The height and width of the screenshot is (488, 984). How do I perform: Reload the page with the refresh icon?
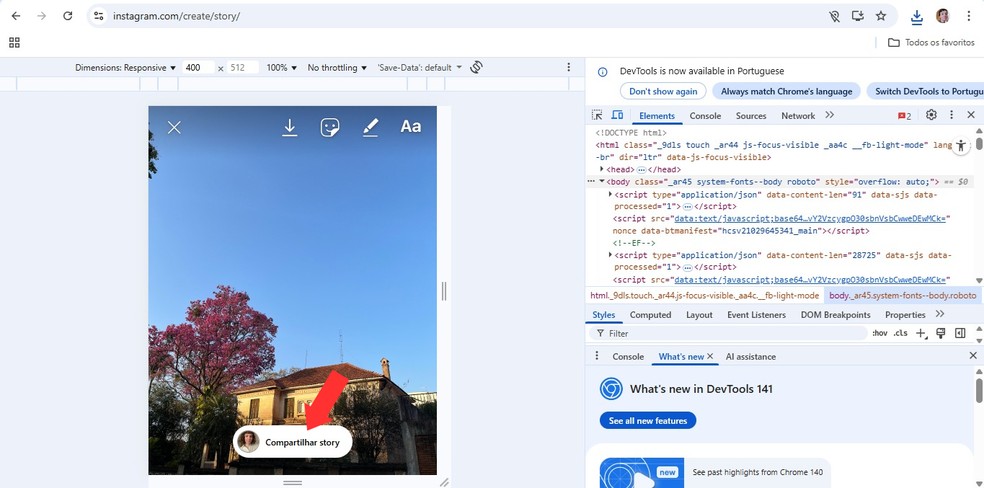(68, 16)
